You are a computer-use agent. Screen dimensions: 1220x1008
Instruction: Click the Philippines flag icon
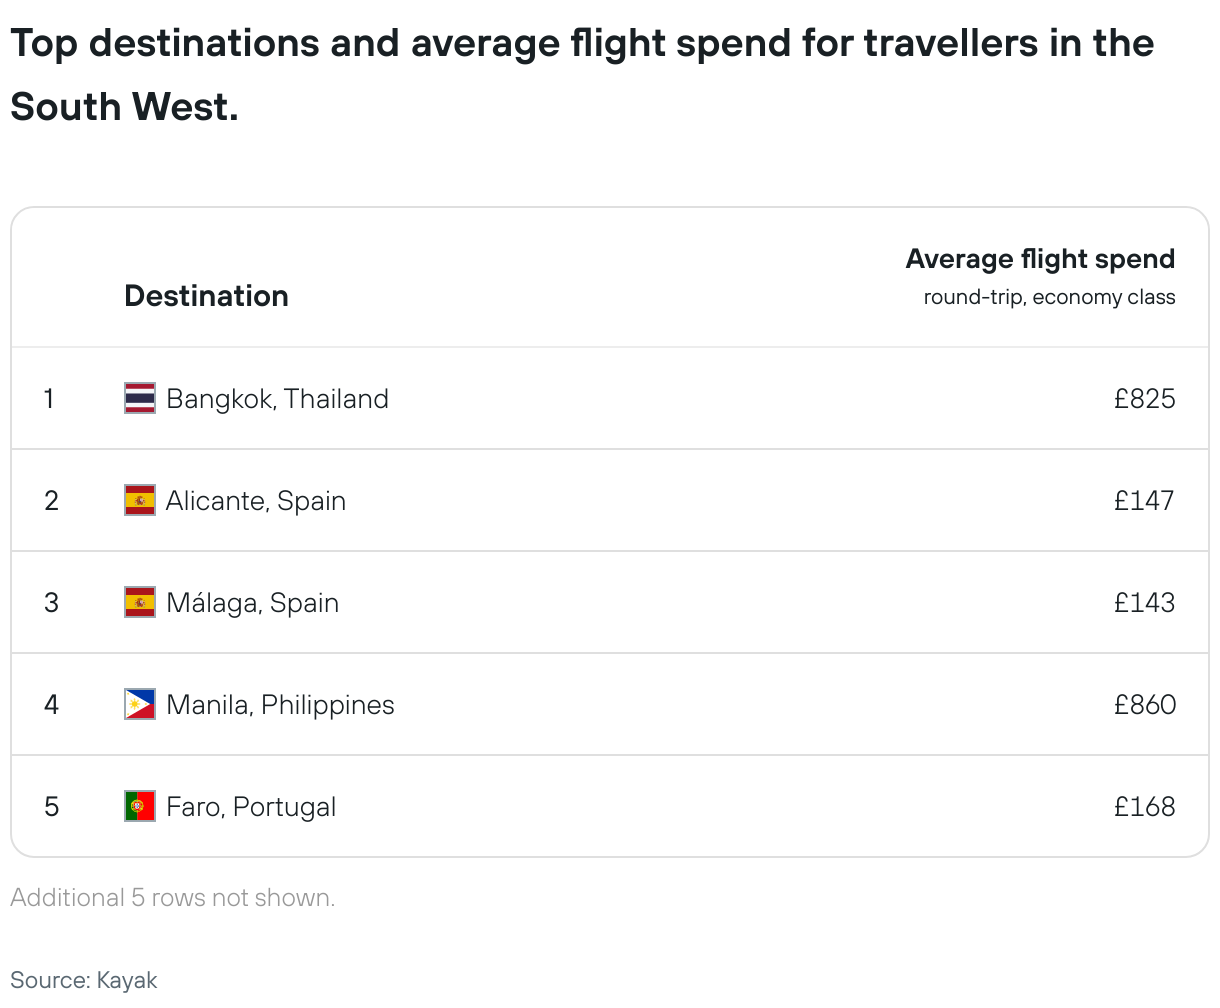point(140,704)
